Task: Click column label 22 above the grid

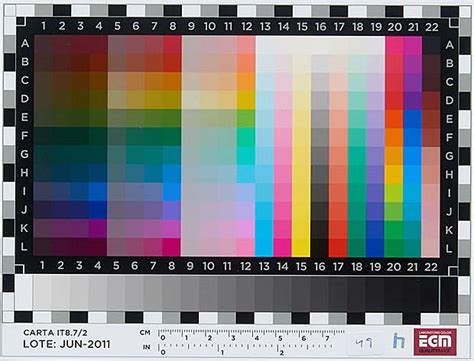Action: point(432,27)
